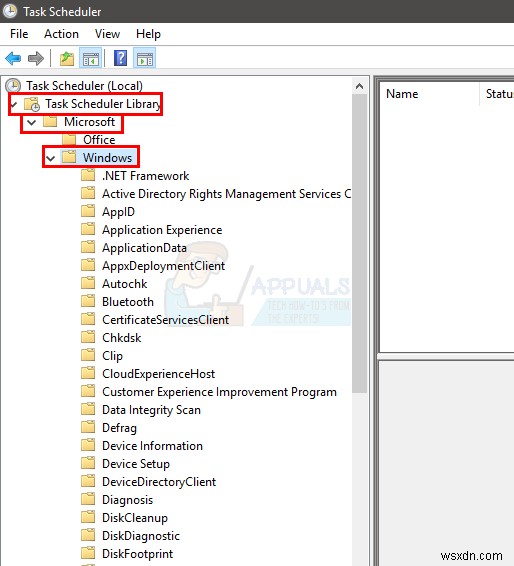
Task: Click the Up One Level folder icon
Action: tap(67, 58)
